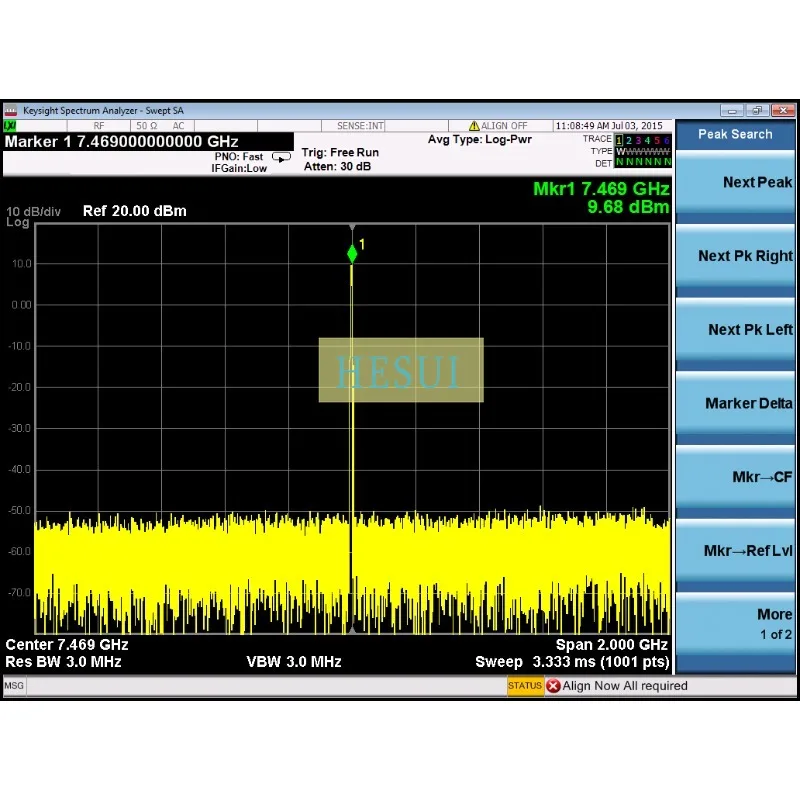
Task: Click the IFGain:Low text
Action: click(239, 168)
